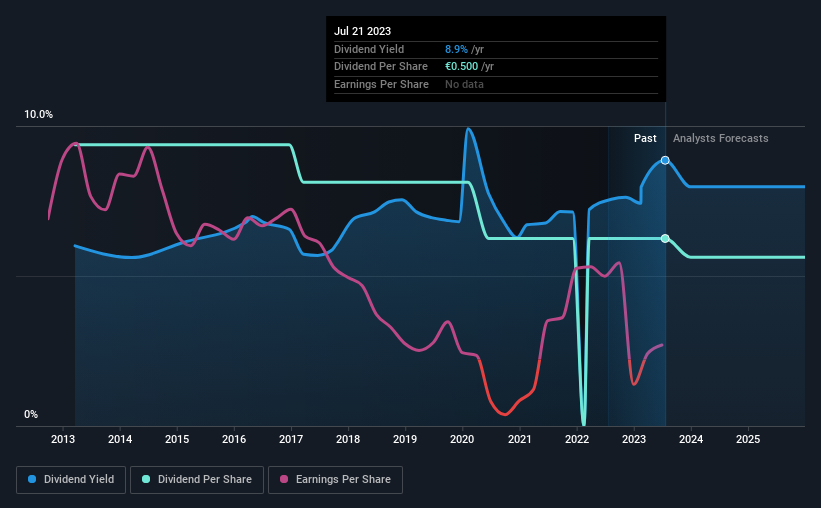Viewport: 821px width, 508px height.
Task: Click the tooltip Dividend Yield row label
Action: (369, 49)
